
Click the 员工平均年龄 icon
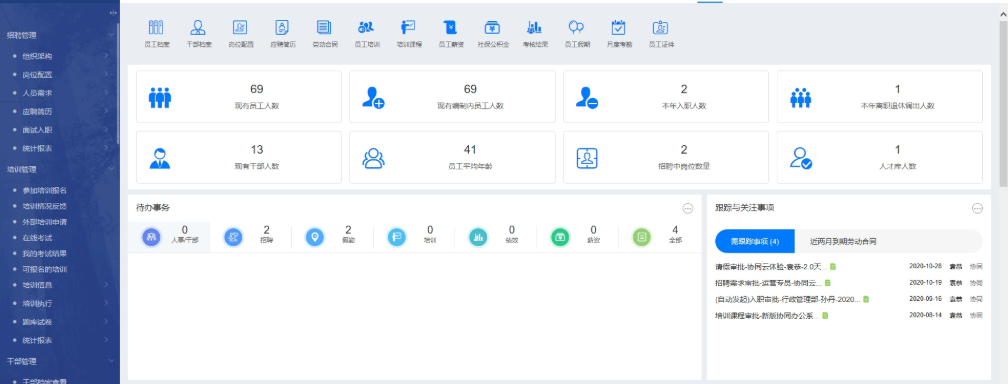(373, 158)
